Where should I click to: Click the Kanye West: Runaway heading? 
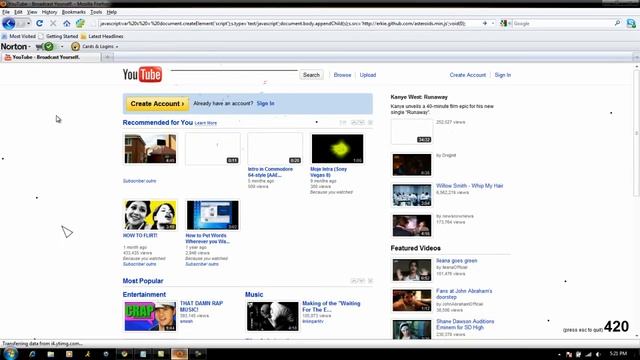point(419,97)
